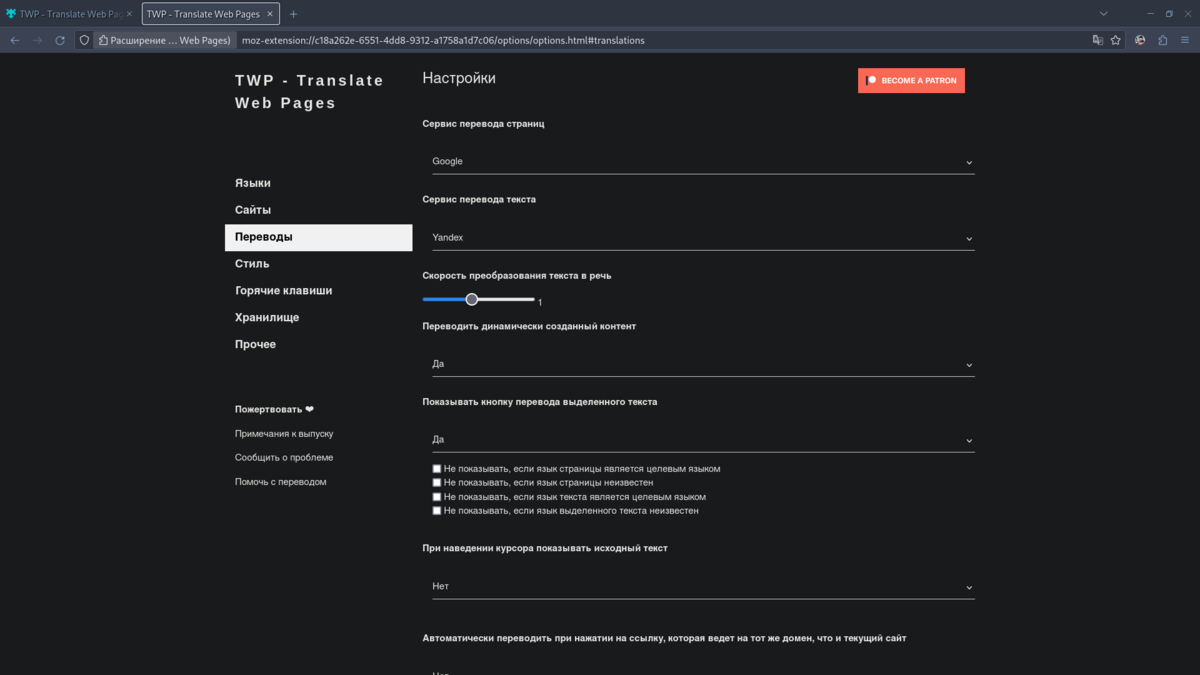
Task: Expand the Yandex text translation service dropdown
Action: [x=703, y=238]
